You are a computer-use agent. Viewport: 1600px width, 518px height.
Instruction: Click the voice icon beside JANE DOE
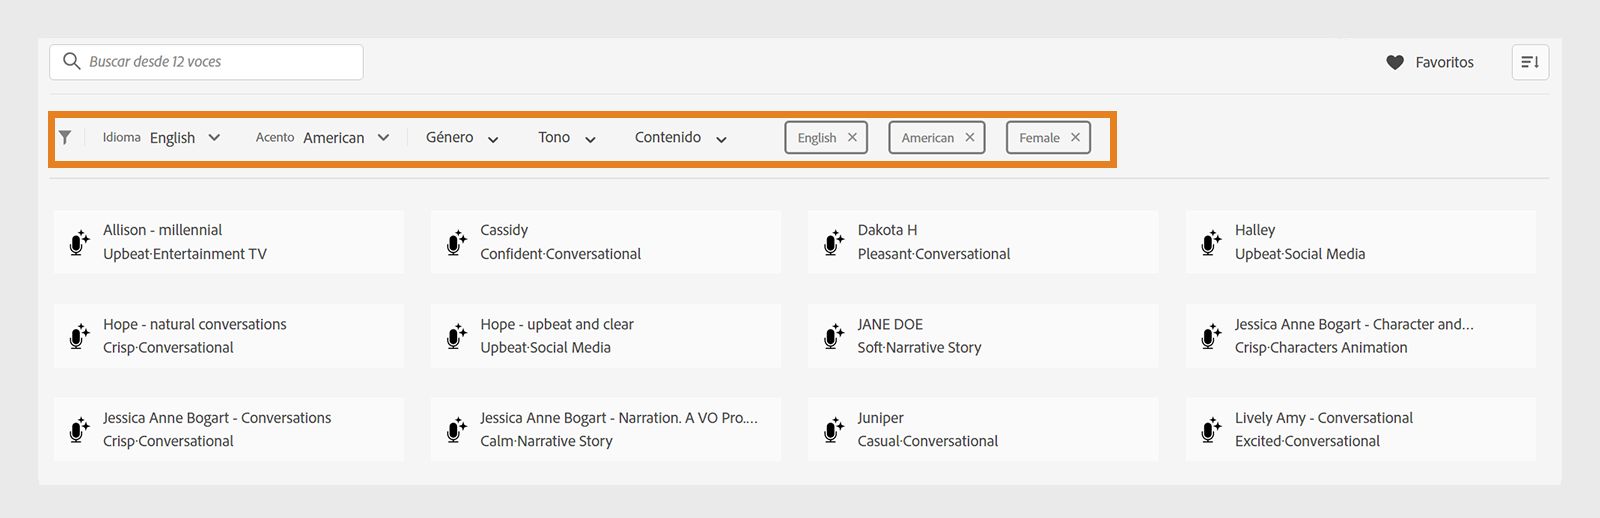click(x=834, y=336)
